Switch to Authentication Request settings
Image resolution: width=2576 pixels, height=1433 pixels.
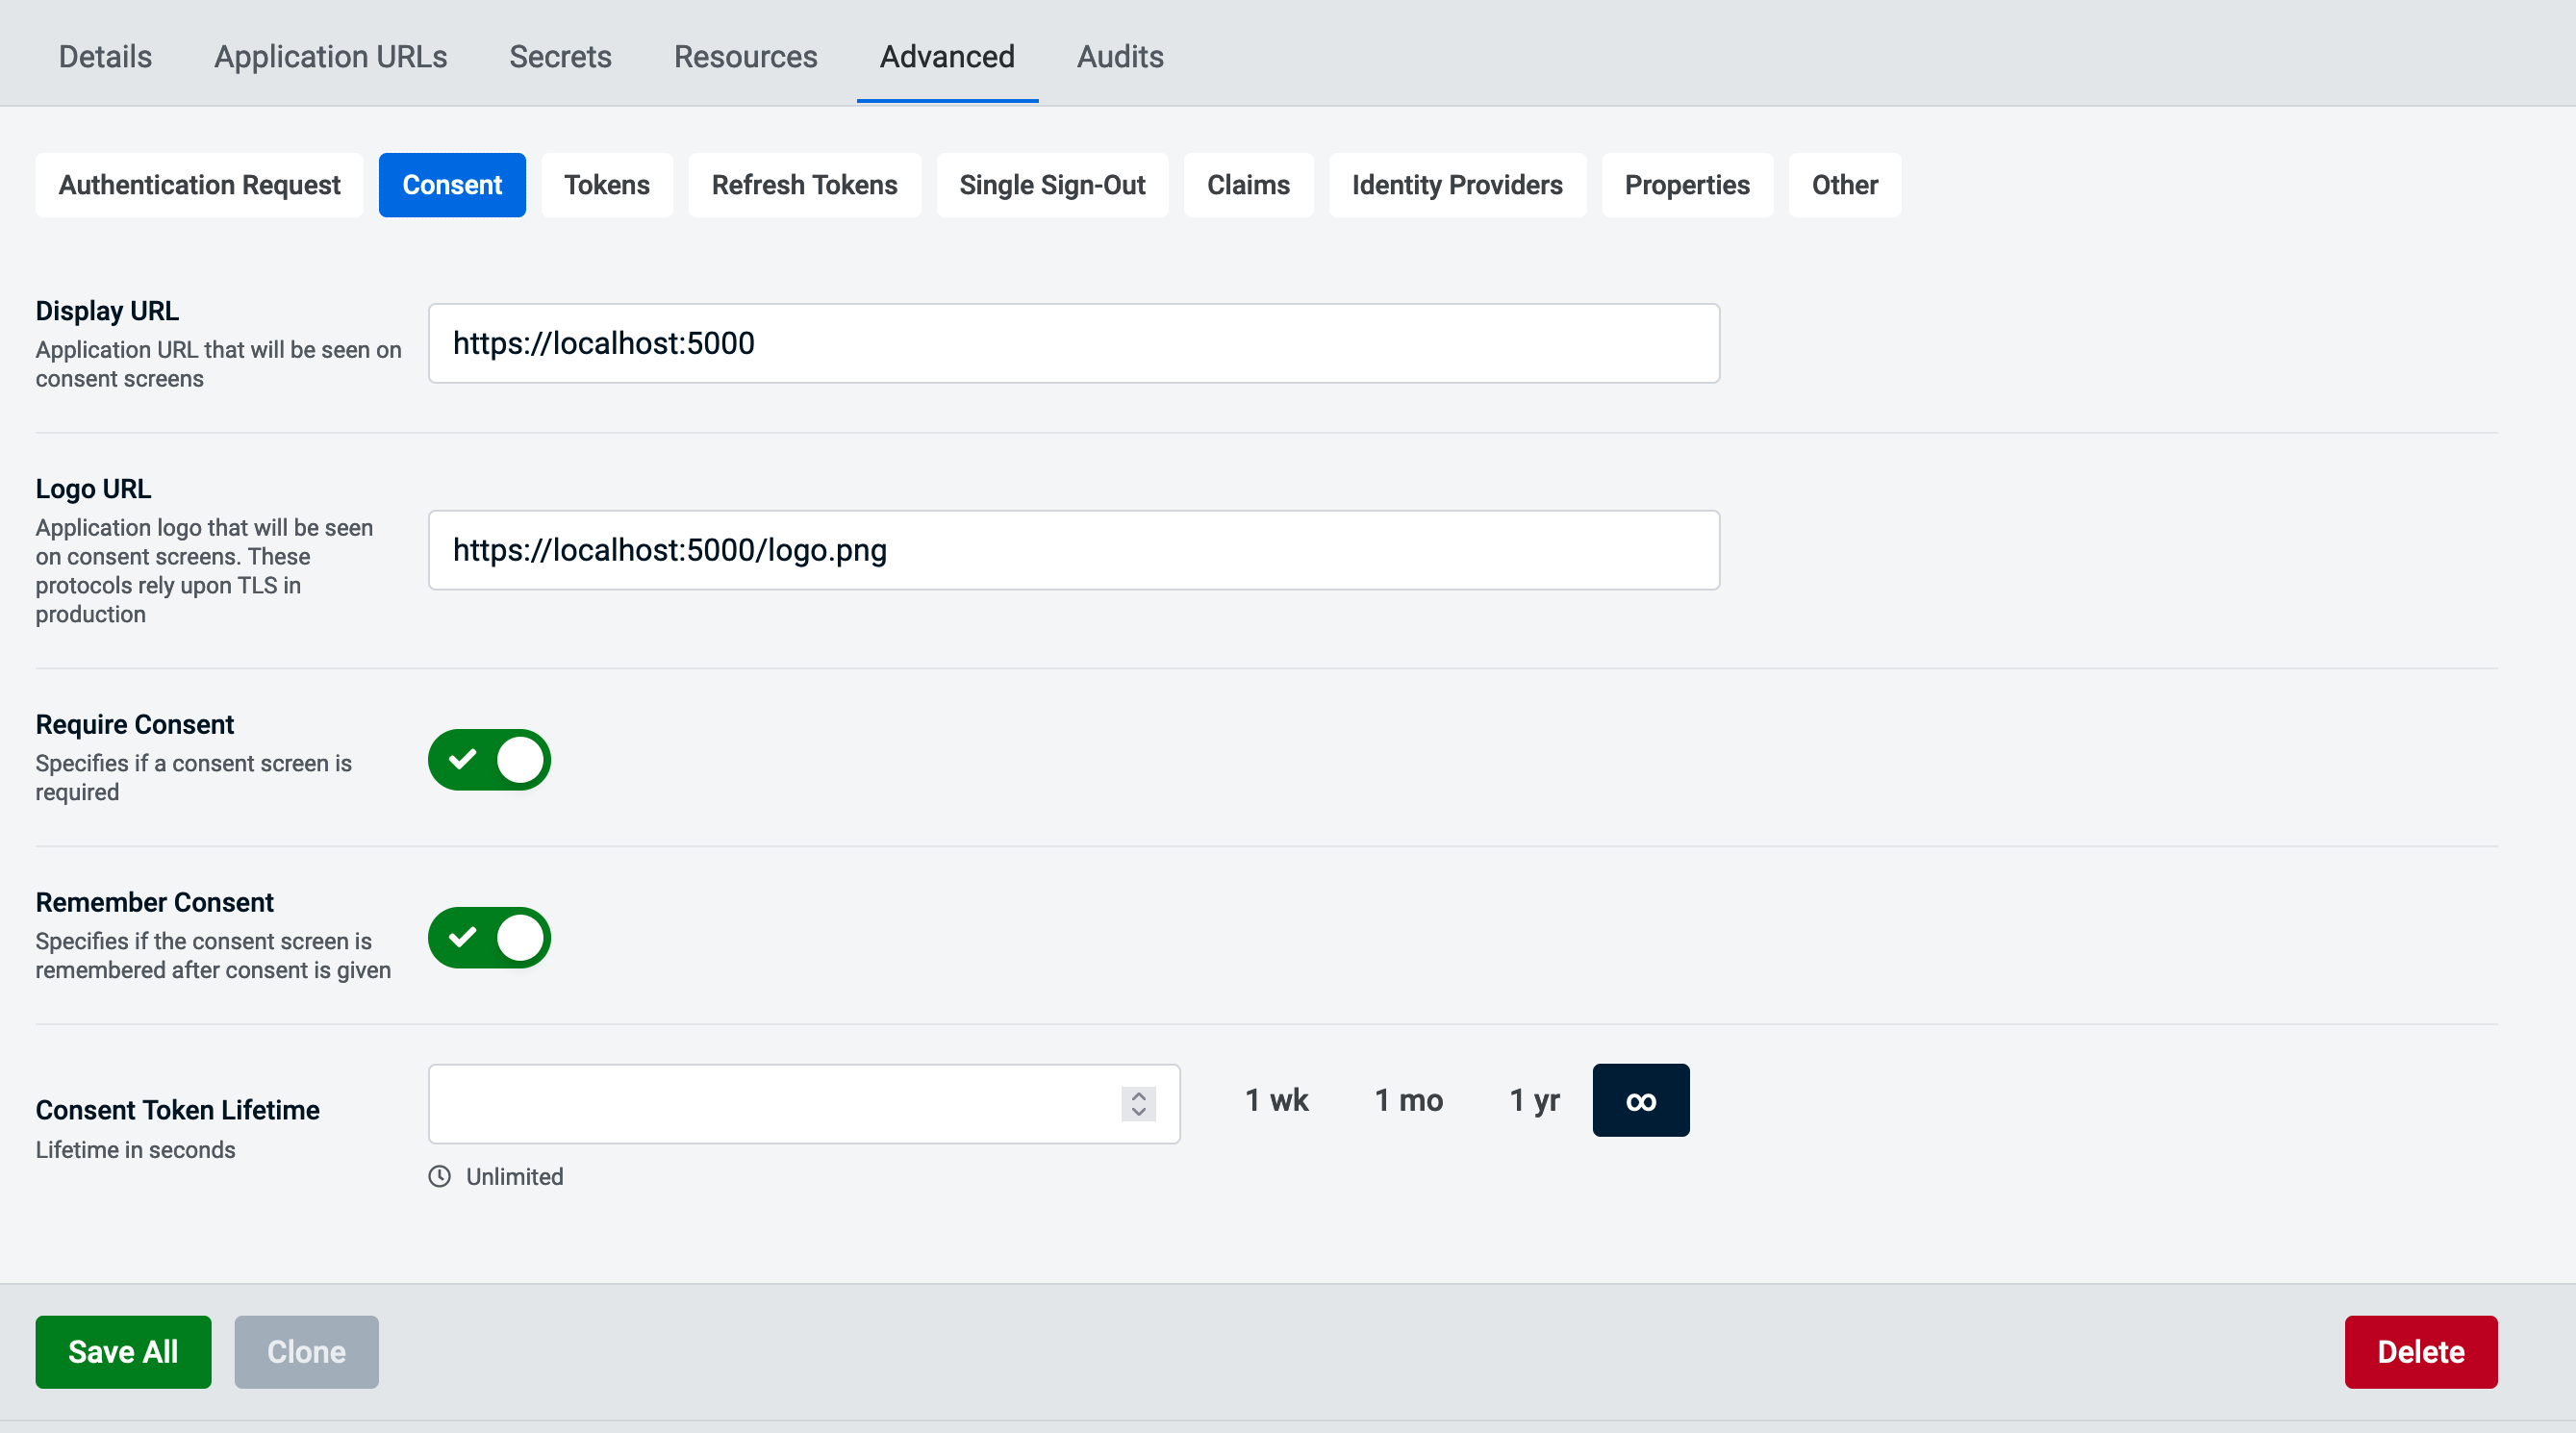198,185
